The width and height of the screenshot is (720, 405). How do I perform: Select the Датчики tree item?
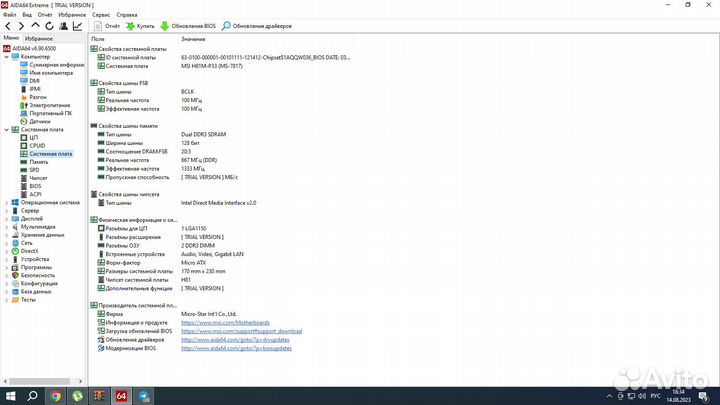click(x=35, y=121)
